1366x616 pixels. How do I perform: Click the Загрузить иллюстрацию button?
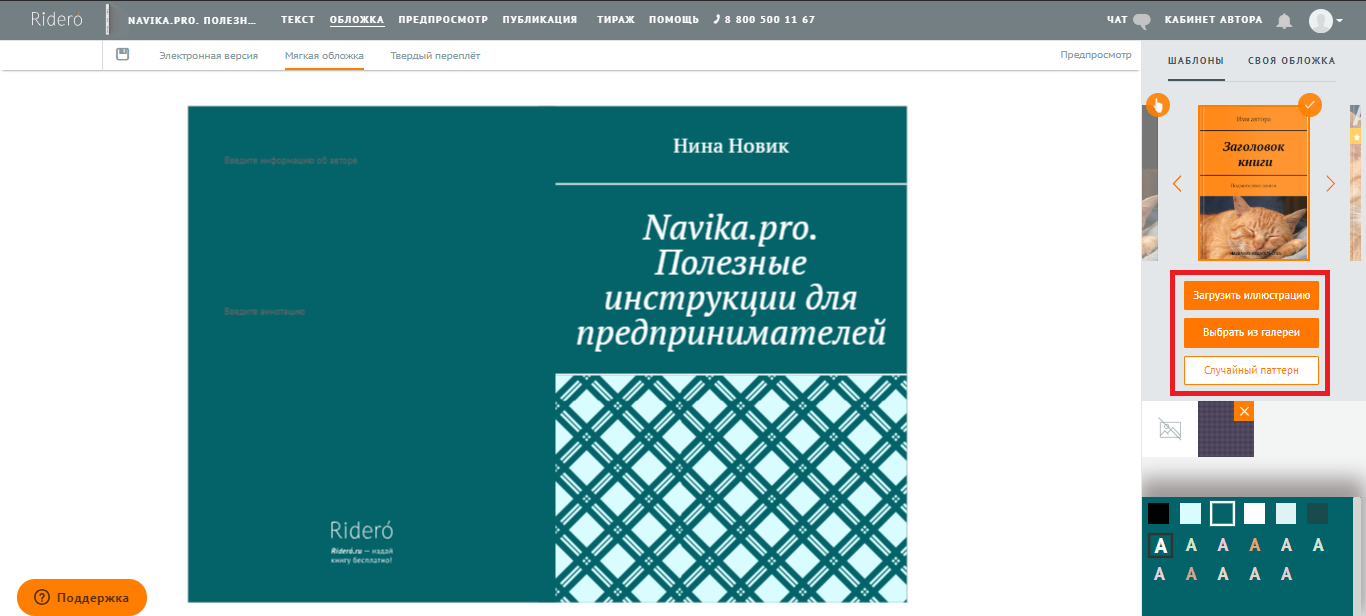click(1251, 296)
